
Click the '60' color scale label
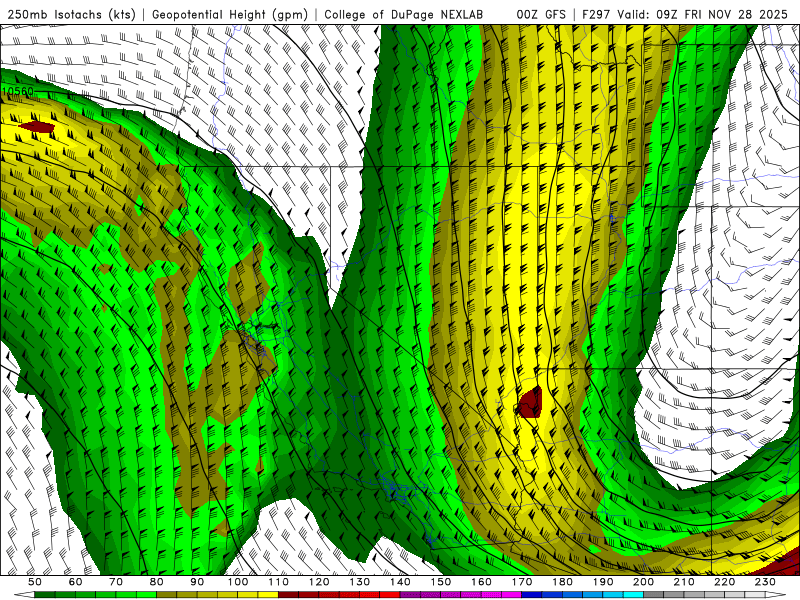pos(76,582)
